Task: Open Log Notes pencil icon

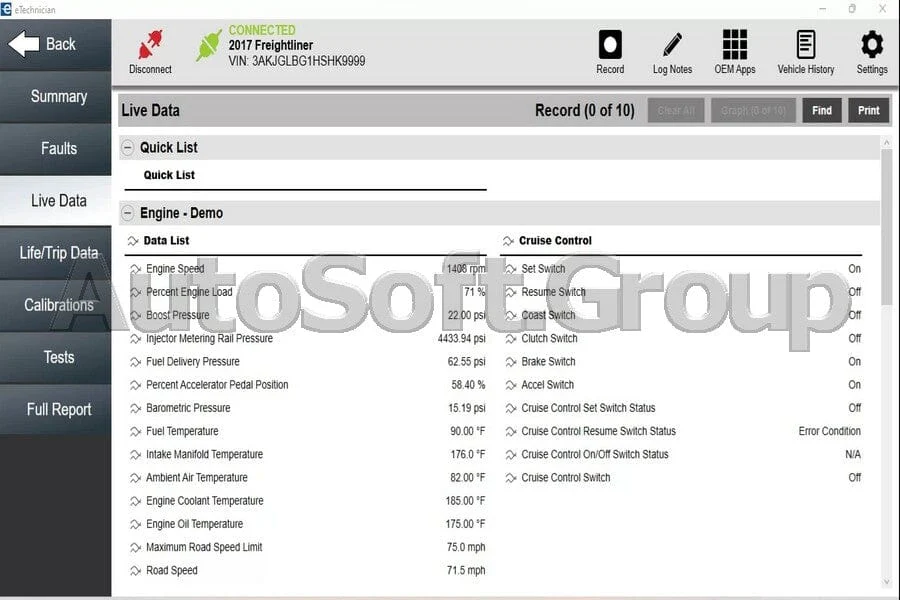Action: [672, 45]
